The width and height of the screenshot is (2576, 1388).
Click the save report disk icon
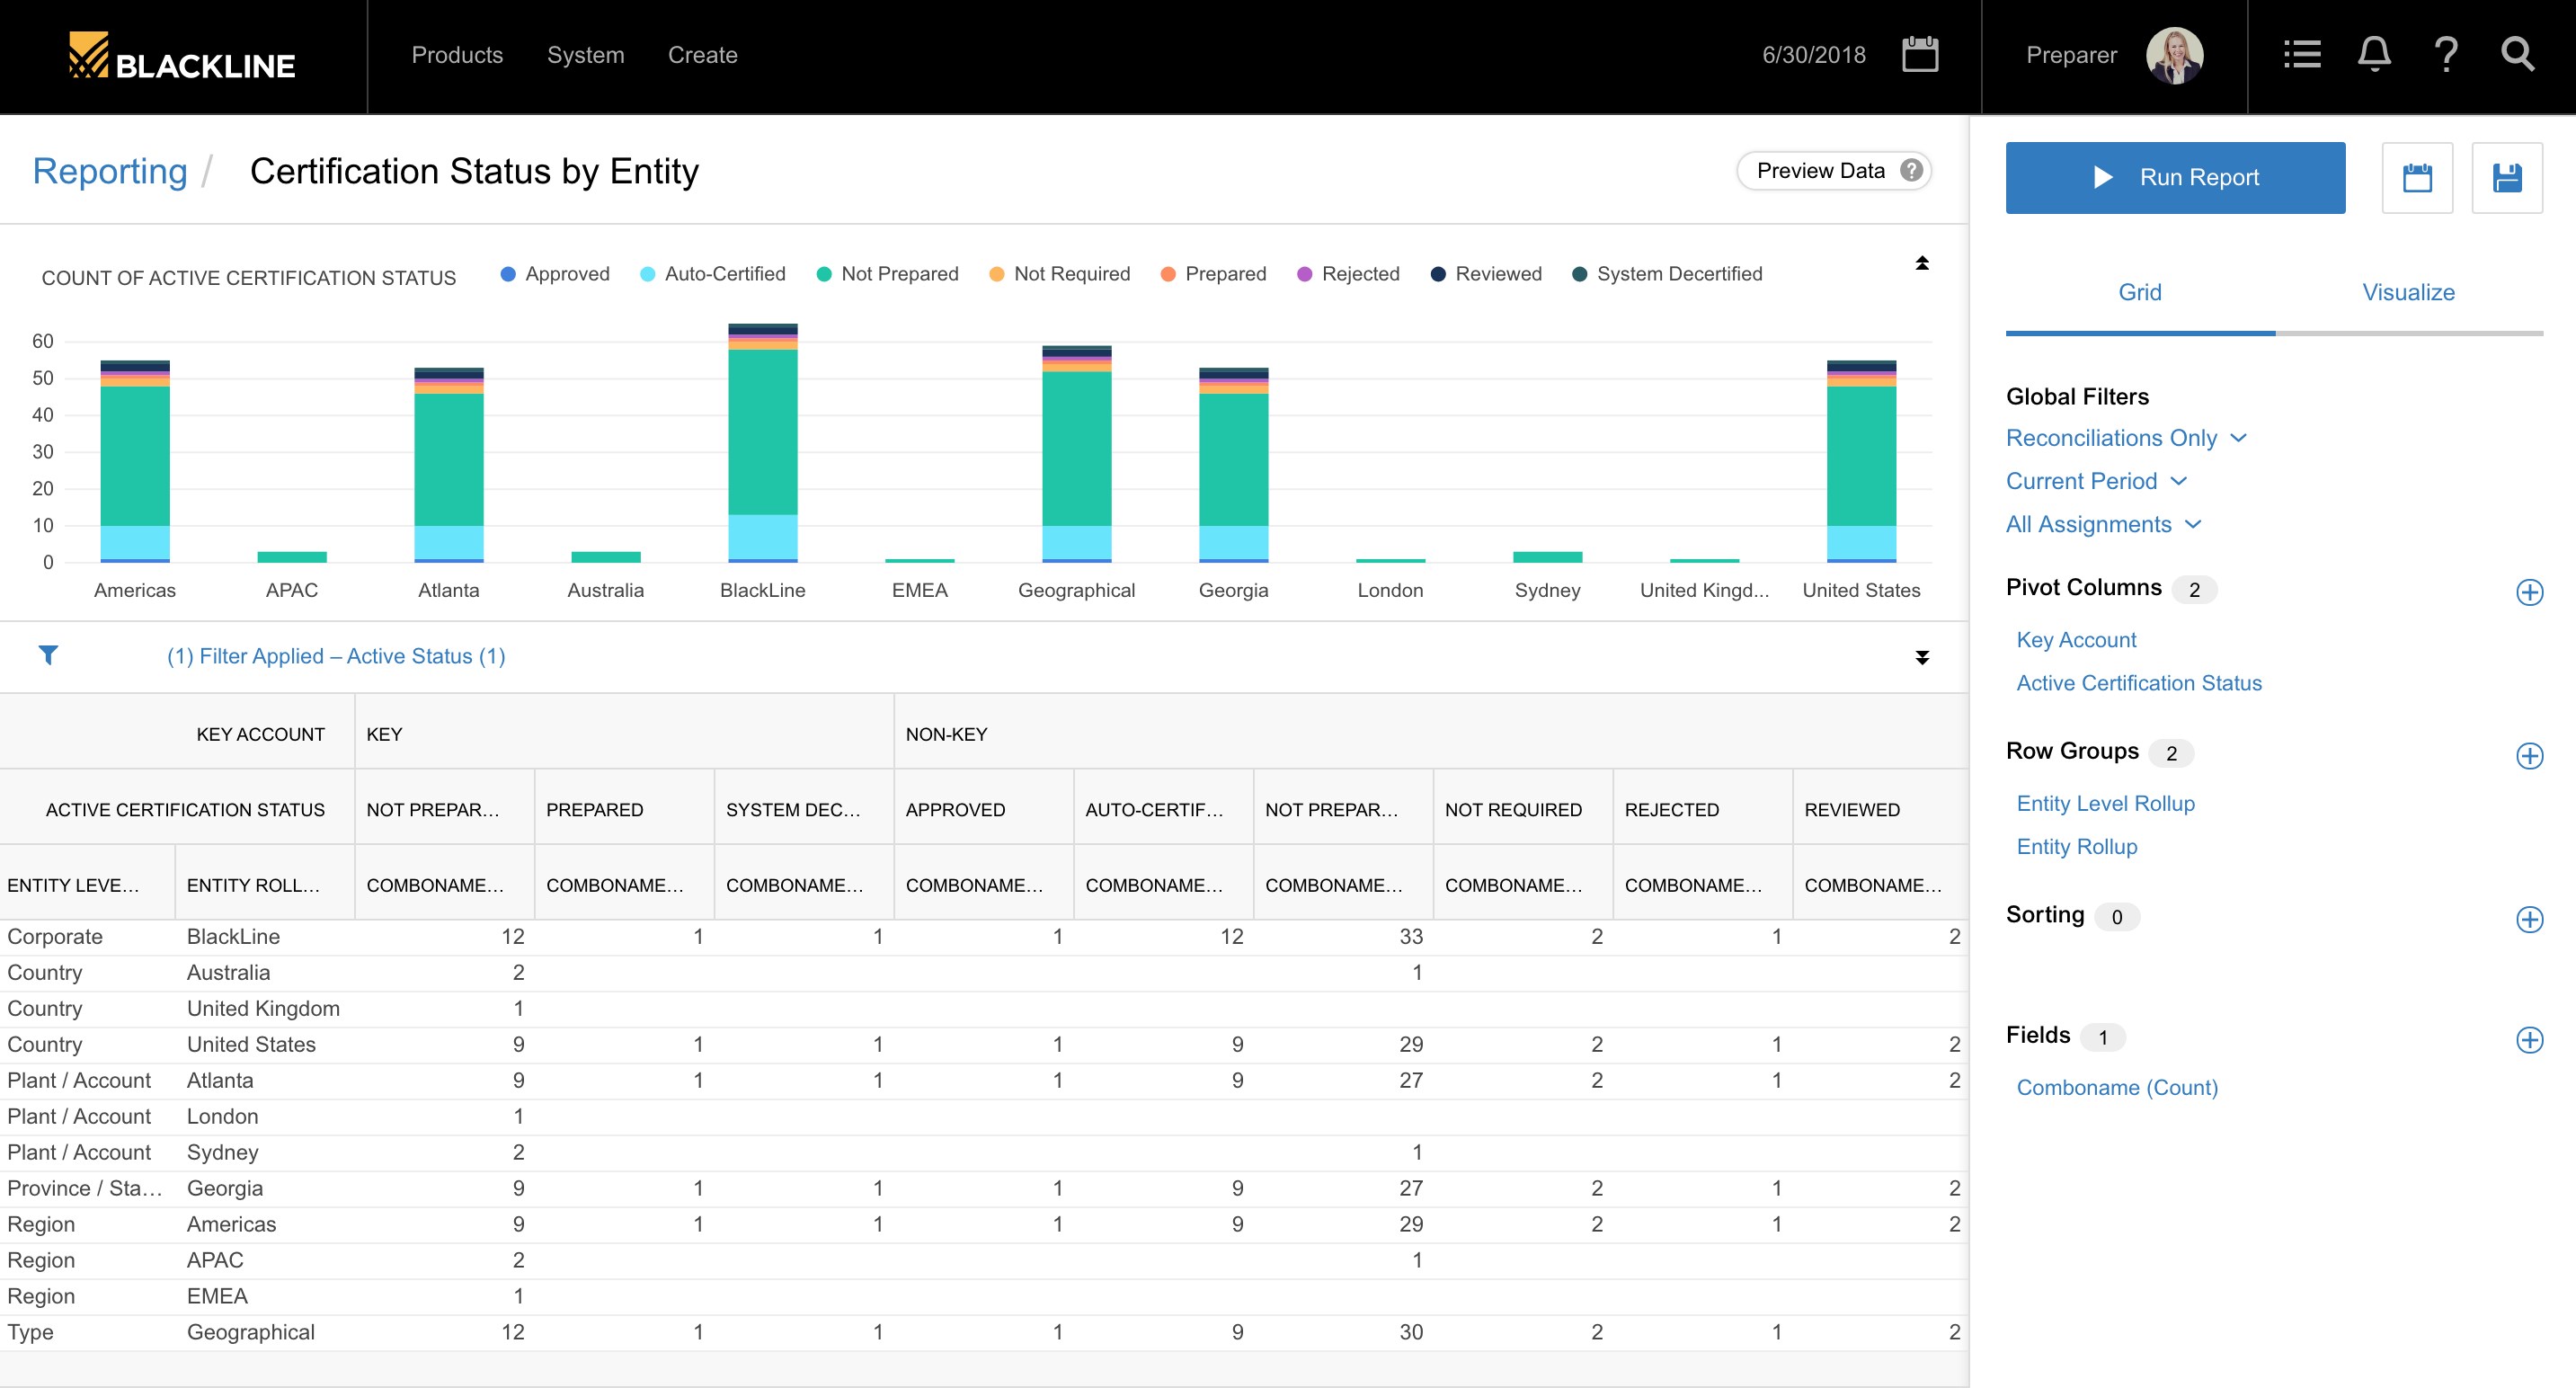(2507, 178)
